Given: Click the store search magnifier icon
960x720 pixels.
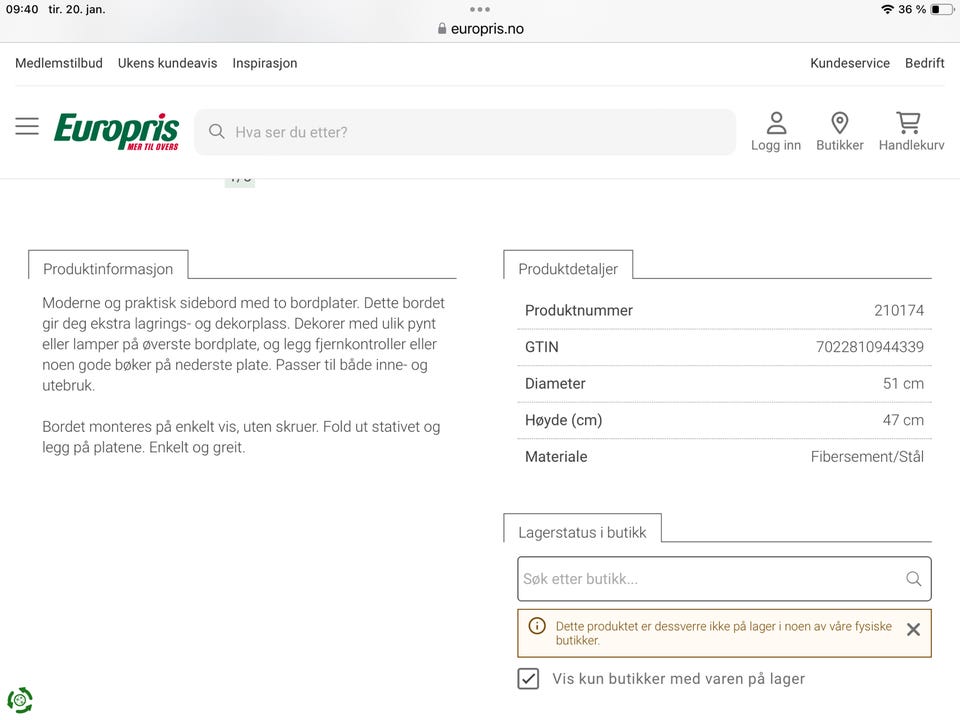Looking at the screenshot, I should (913, 579).
